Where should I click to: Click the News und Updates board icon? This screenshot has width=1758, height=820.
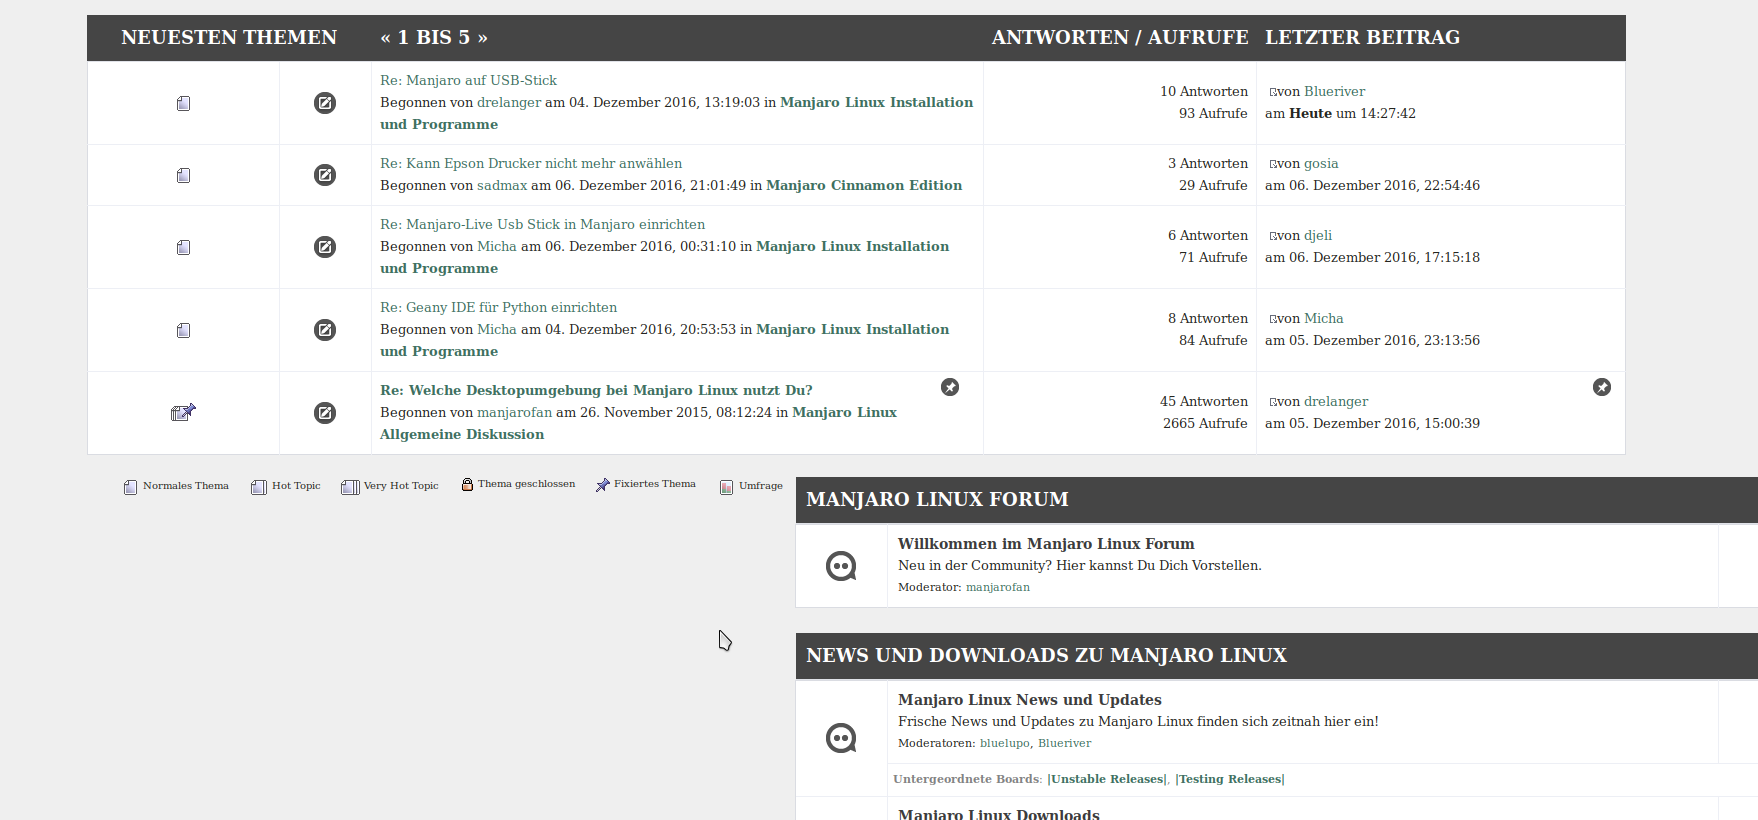[841, 738]
